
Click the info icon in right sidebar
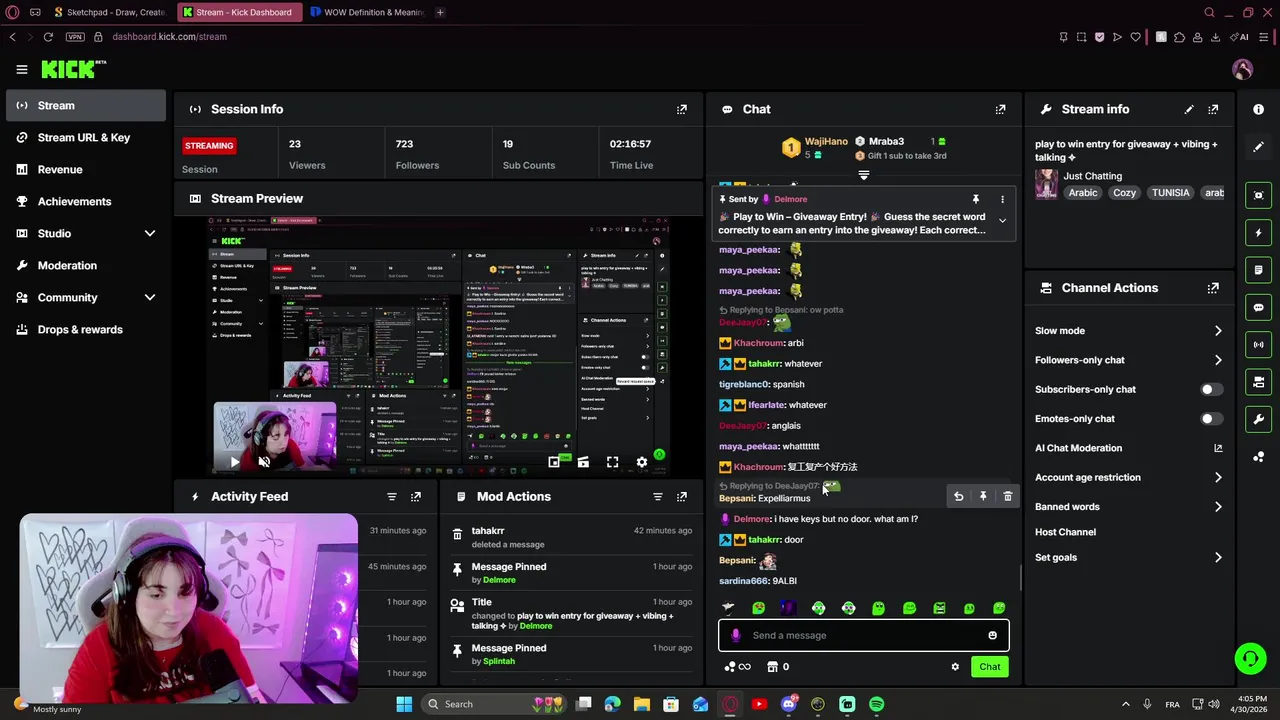pos(1259,109)
